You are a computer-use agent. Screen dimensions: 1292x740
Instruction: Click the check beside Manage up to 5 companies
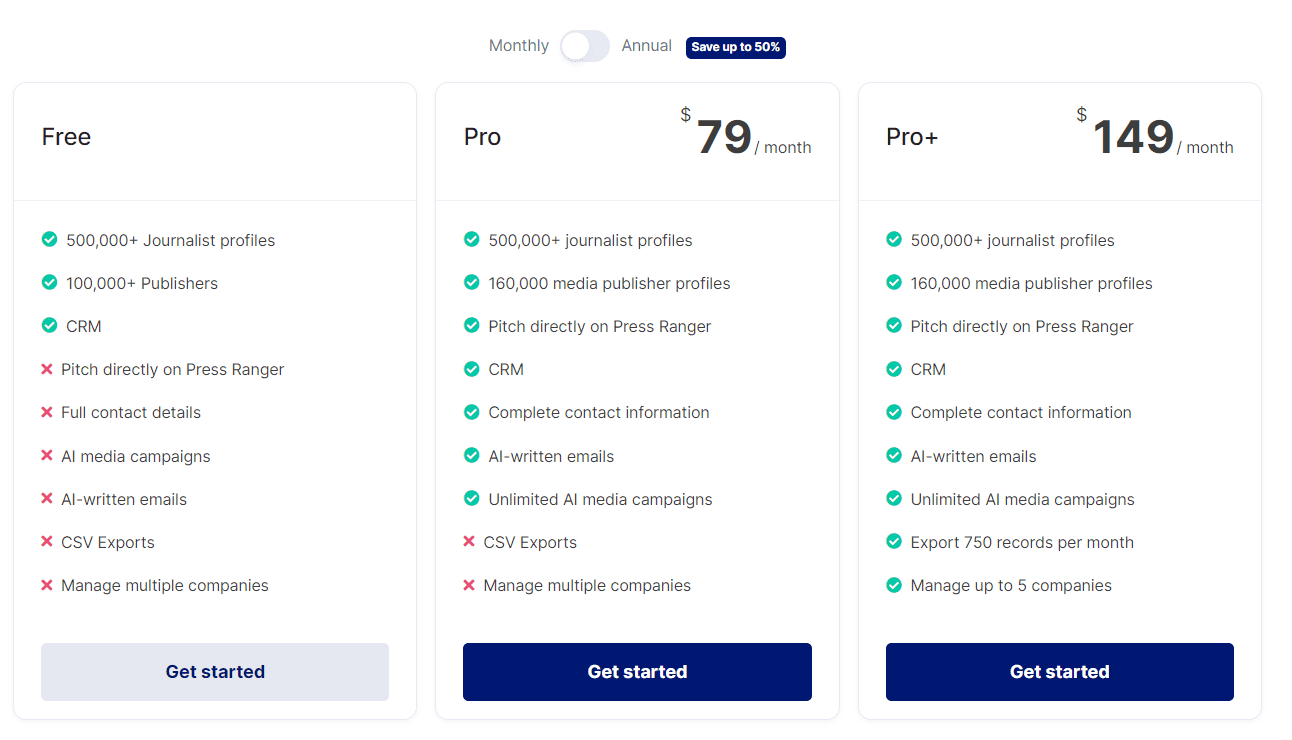coord(893,585)
